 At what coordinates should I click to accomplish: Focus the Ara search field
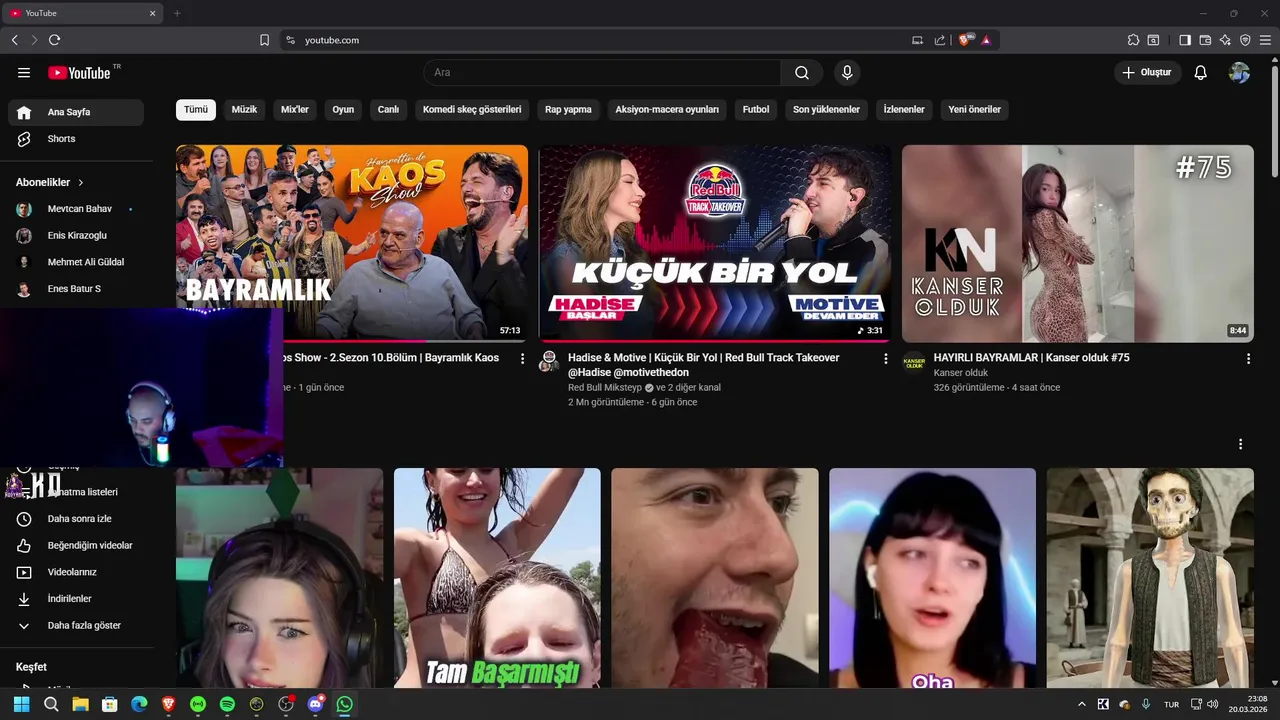coord(602,73)
